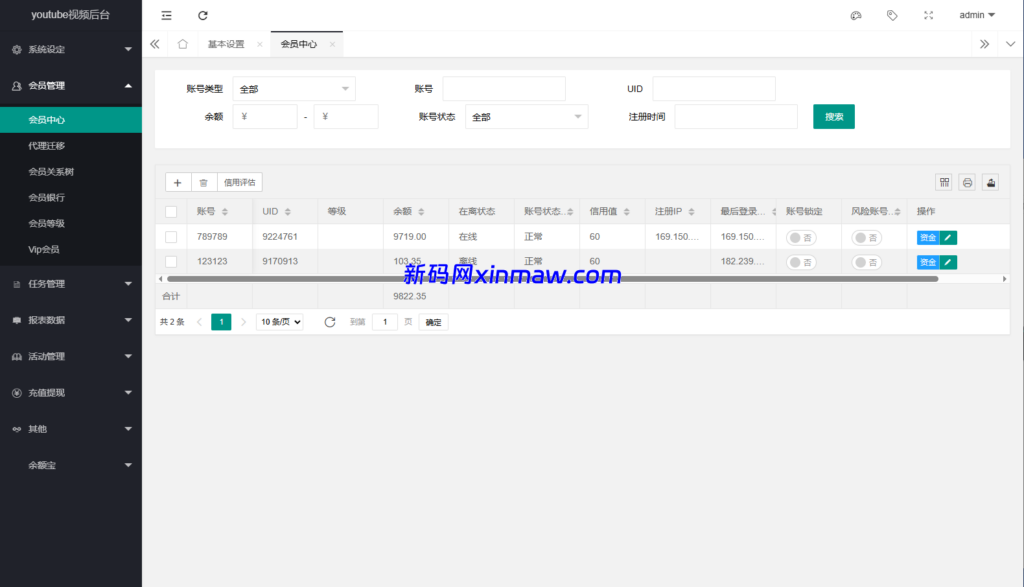Focus the UID search input

point(714,89)
